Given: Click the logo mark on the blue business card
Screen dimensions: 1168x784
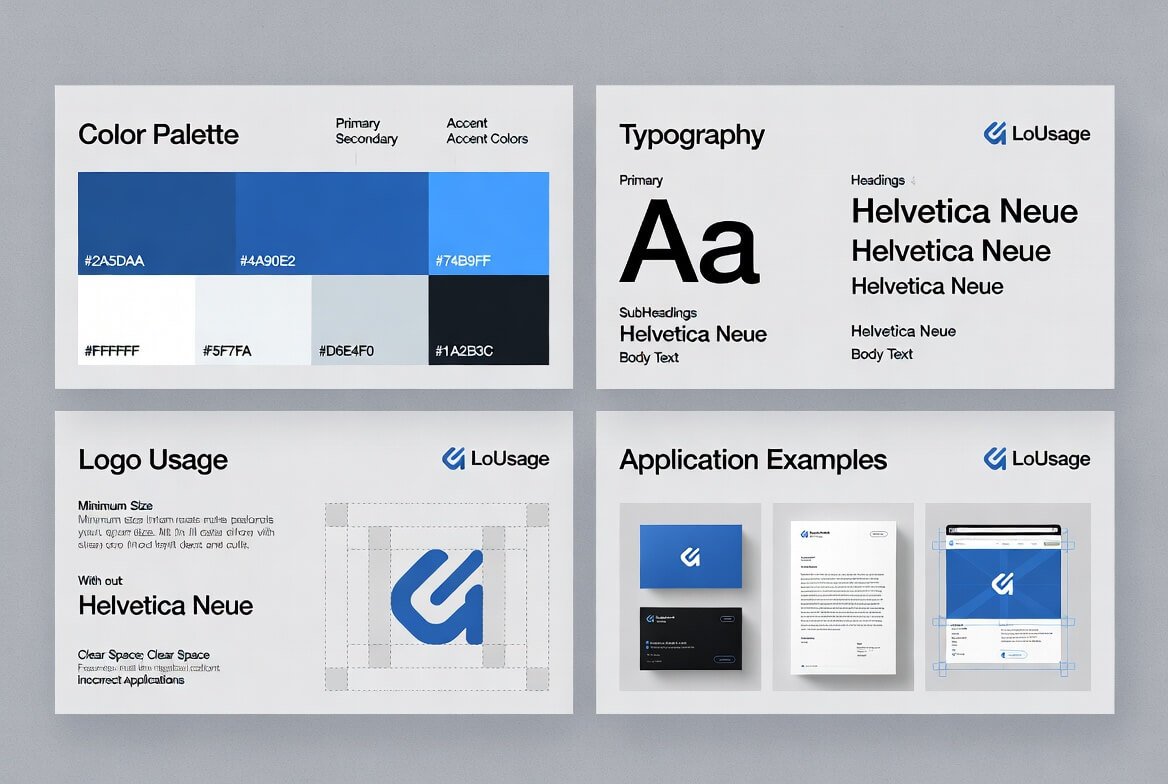Looking at the screenshot, I should click(x=690, y=555).
